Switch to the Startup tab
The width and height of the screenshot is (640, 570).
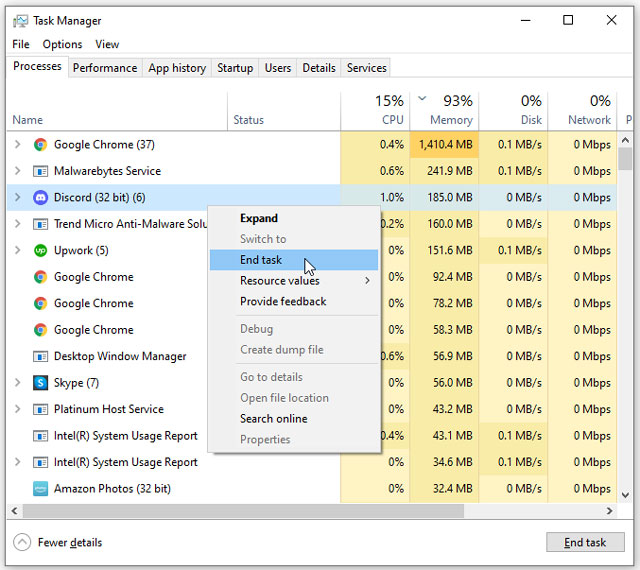click(235, 68)
